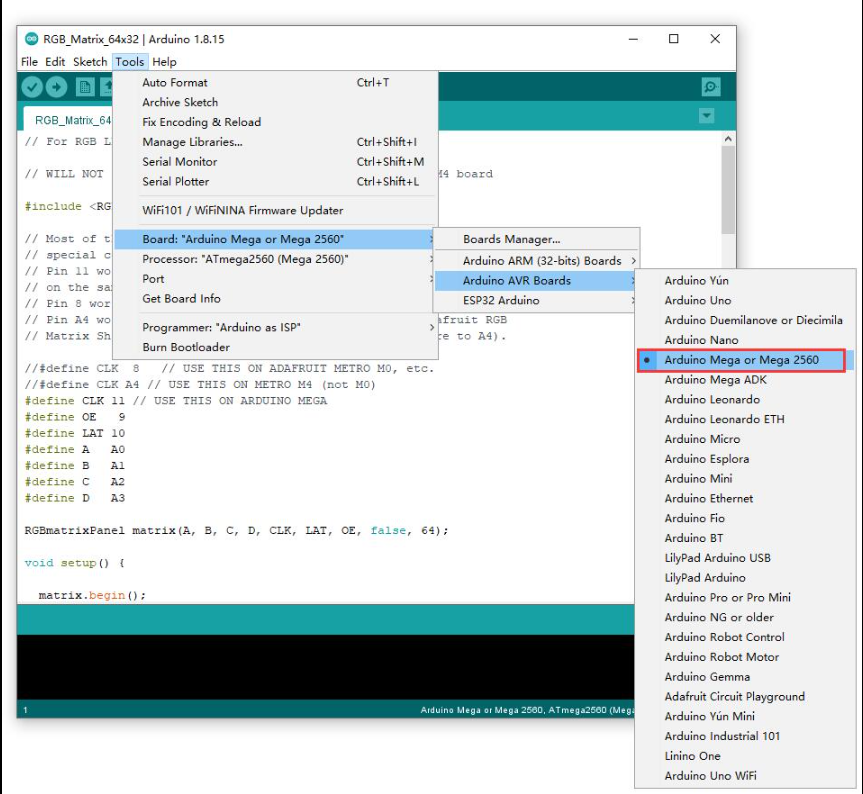This screenshot has width=863, height=794.
Task: Open the Help menu
Action: coord(164,62)
